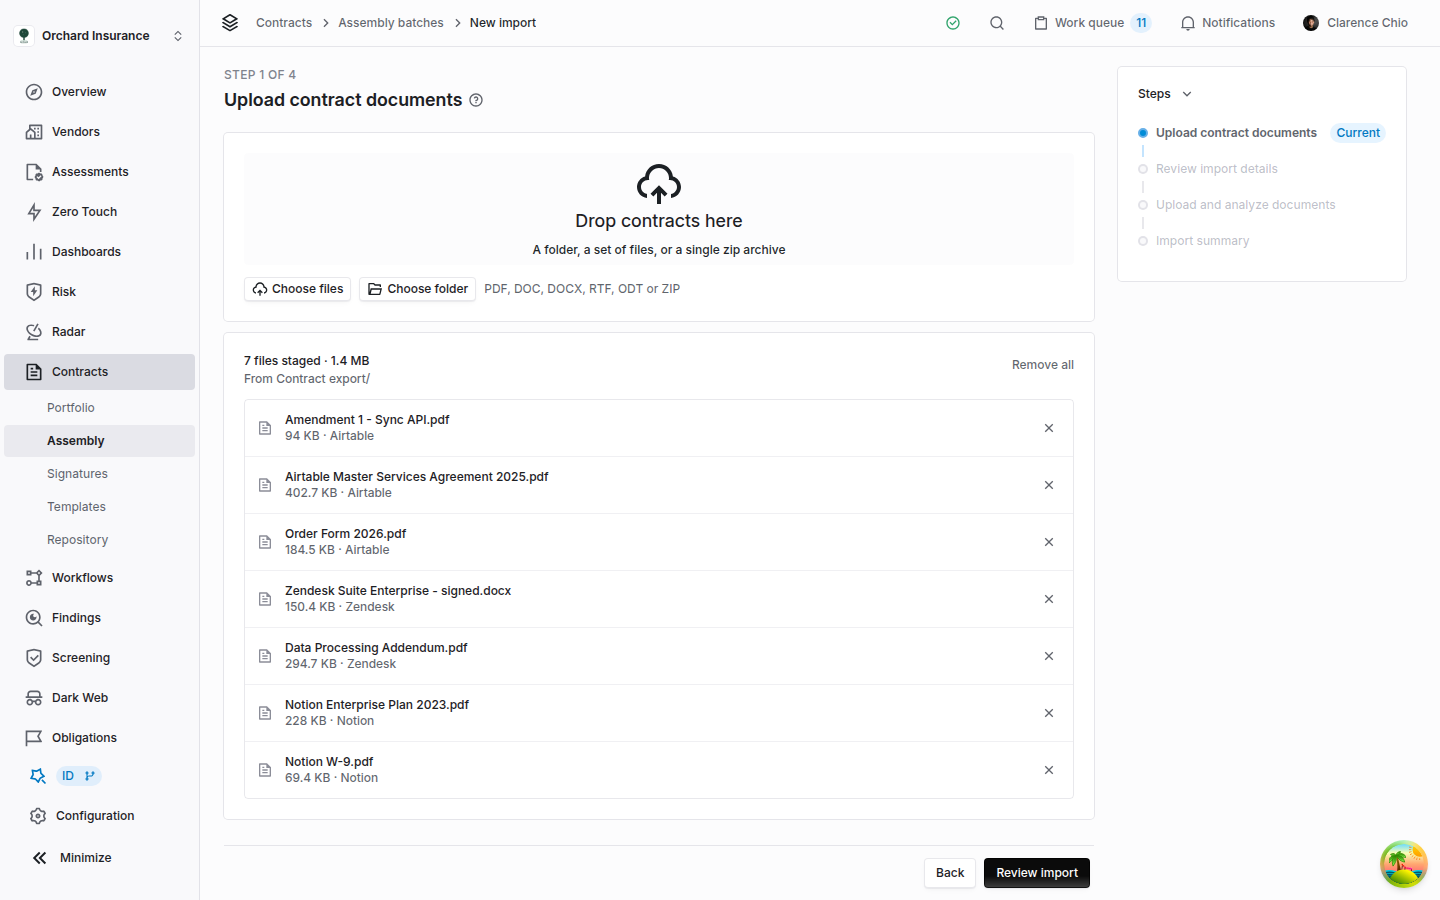Click the Contracts breadcrumb
The width and height of the screenshot is (1440, 900).
pos(284,23)
